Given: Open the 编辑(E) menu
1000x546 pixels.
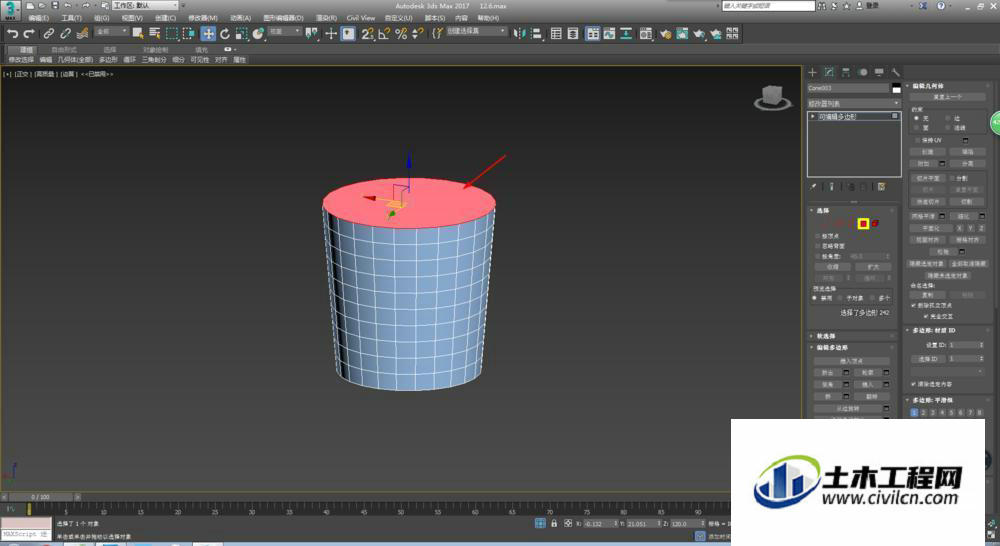Looking at the screenshot, I should 39,18.
